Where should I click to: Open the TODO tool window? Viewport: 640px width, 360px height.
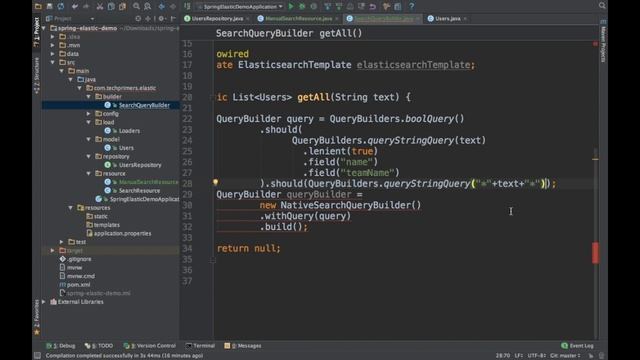click(99, 346)
